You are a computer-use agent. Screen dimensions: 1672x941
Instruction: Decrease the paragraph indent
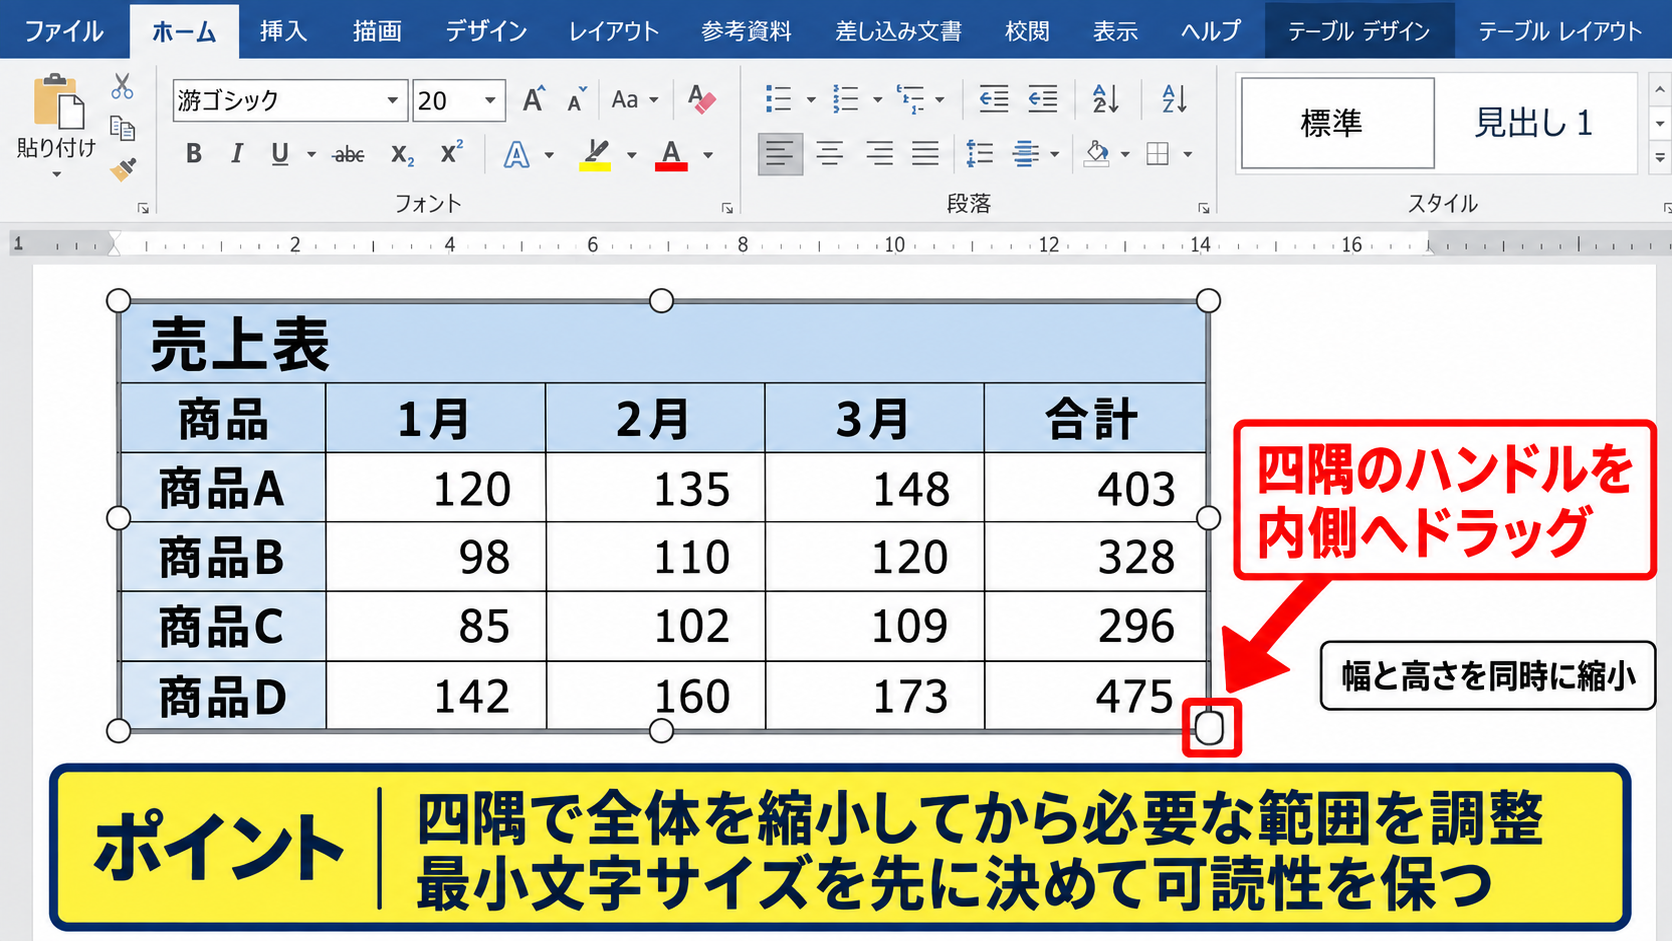993,99
